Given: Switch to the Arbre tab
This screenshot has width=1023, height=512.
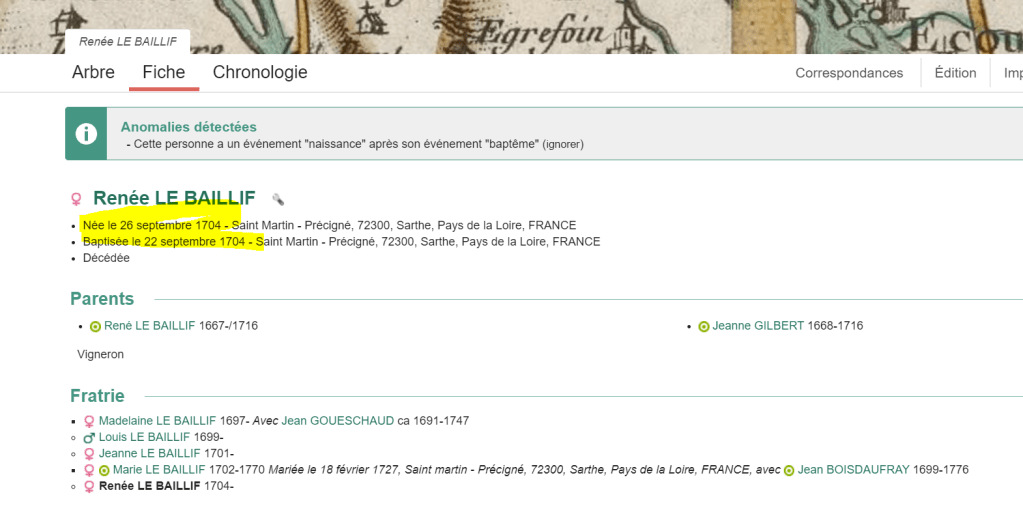Looking at the screenshot, I should coord(93,73).
